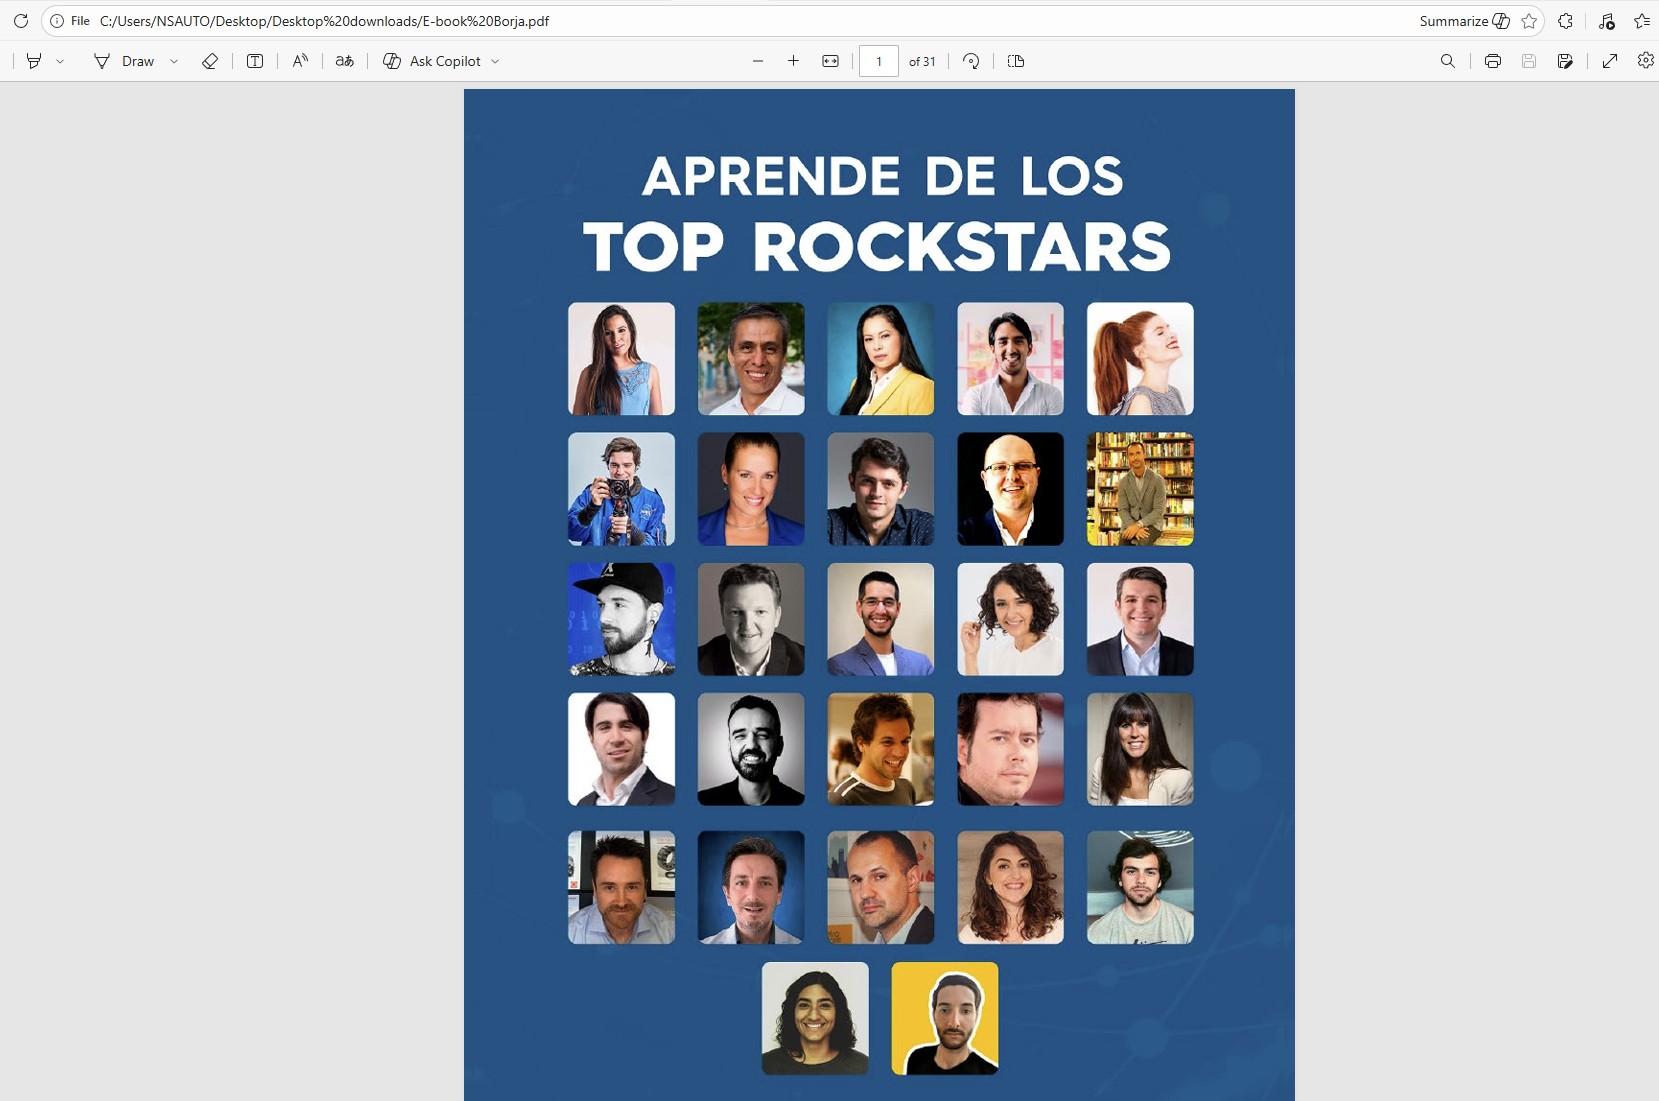The width and height of the screenshot is (1659, 1101).
Task: Open the Save as icon
Action: pyautogui.click(x=1565, y=61)
